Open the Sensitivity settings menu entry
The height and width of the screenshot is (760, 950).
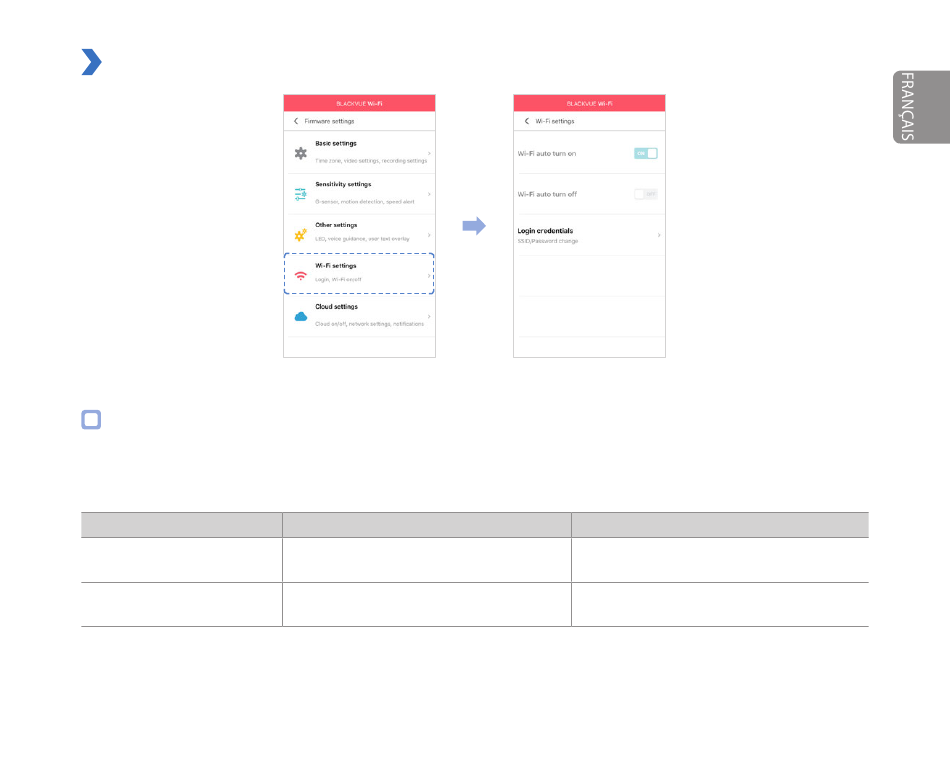(359, 194)
